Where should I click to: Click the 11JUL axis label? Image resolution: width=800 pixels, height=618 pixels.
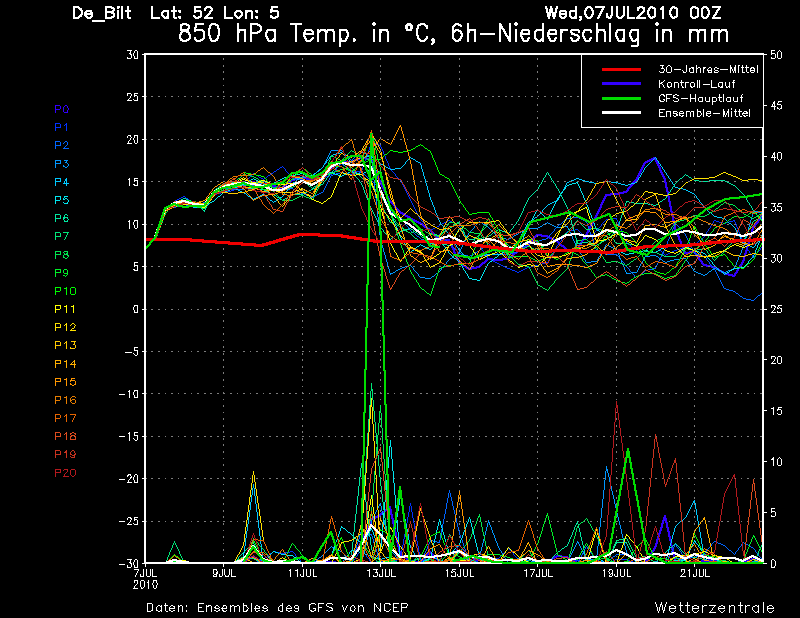303,573
